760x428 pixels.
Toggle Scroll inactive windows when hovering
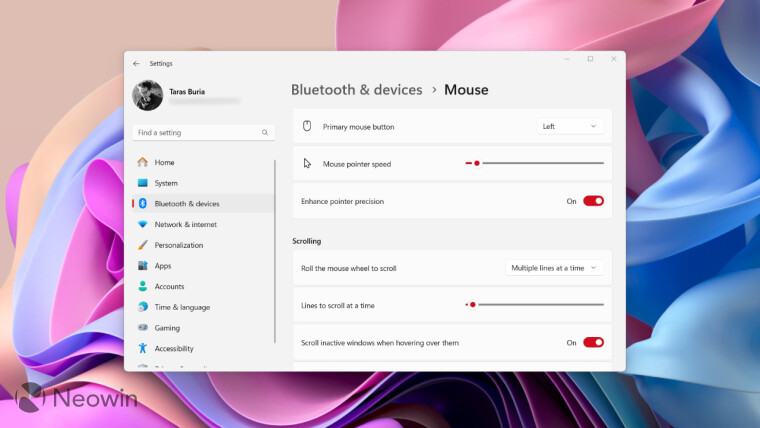(x=593, y=343)
